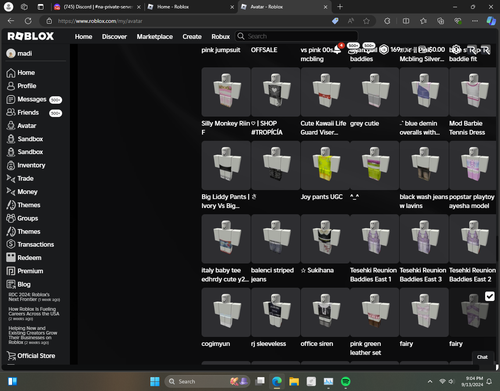Viewport: 500px width, 391px height.
Task: Open Helping New and Existing Creators post
Action: [x=33, y=335]
